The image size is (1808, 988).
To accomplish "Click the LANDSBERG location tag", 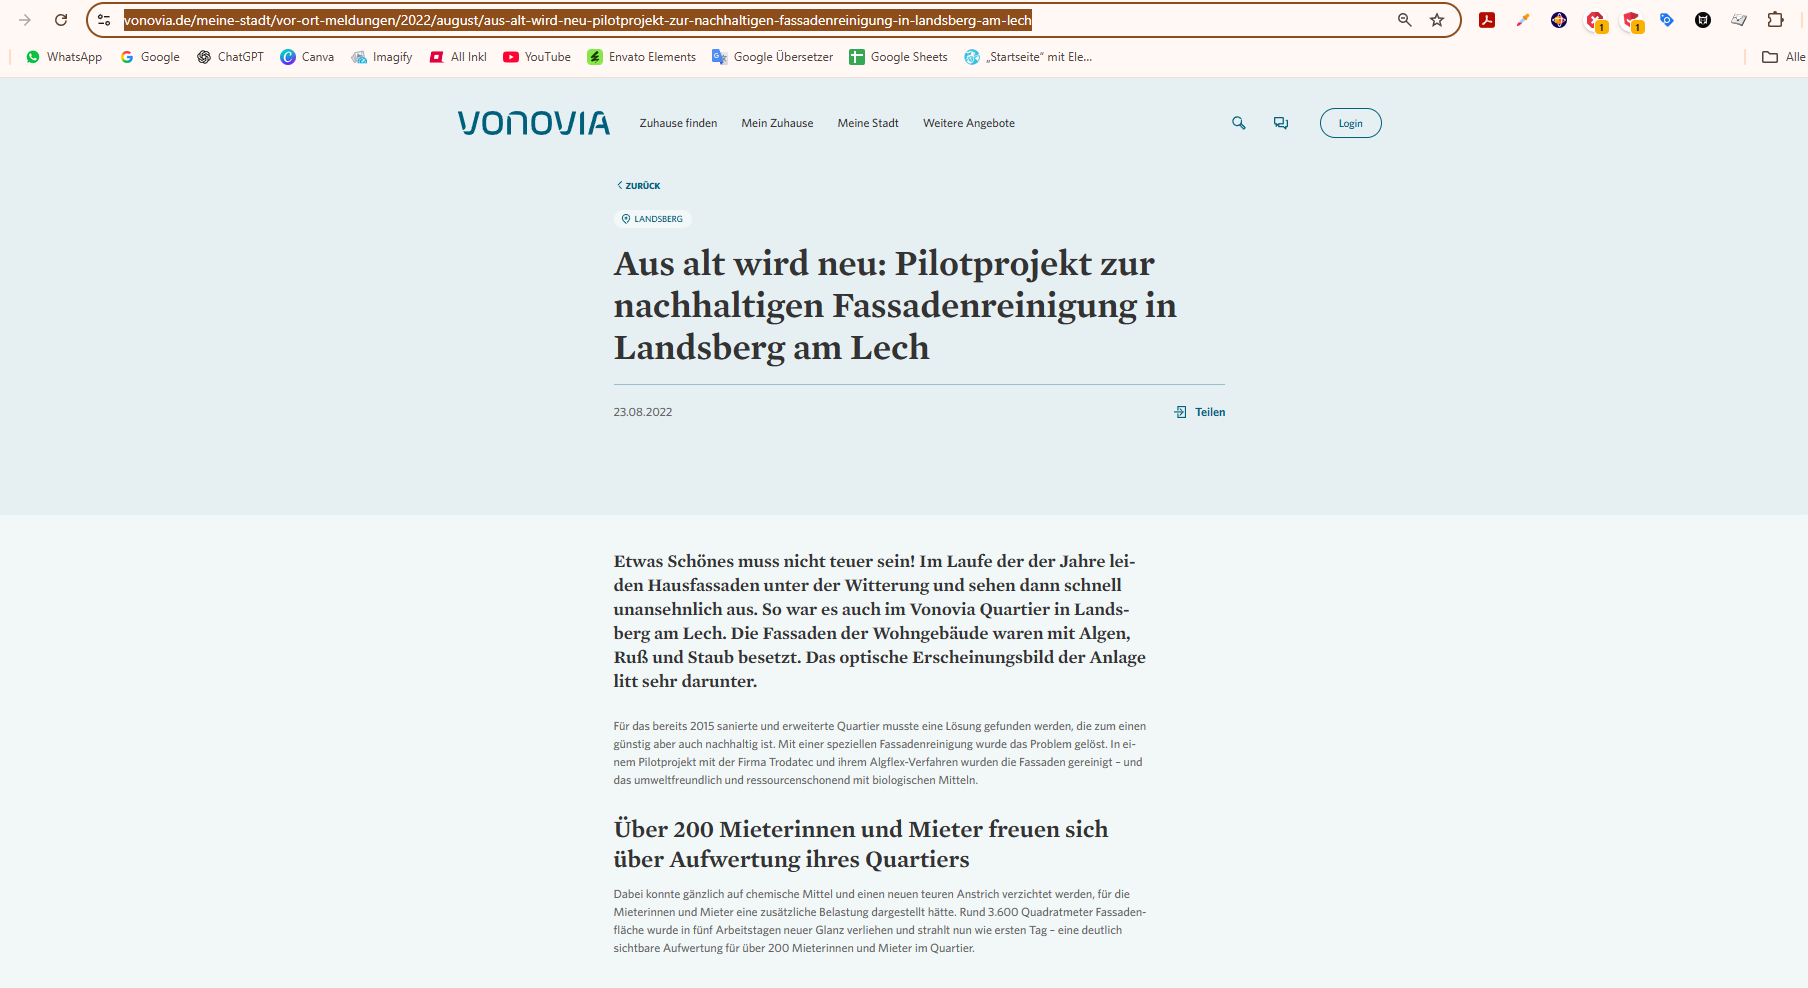I will [653, 219].
